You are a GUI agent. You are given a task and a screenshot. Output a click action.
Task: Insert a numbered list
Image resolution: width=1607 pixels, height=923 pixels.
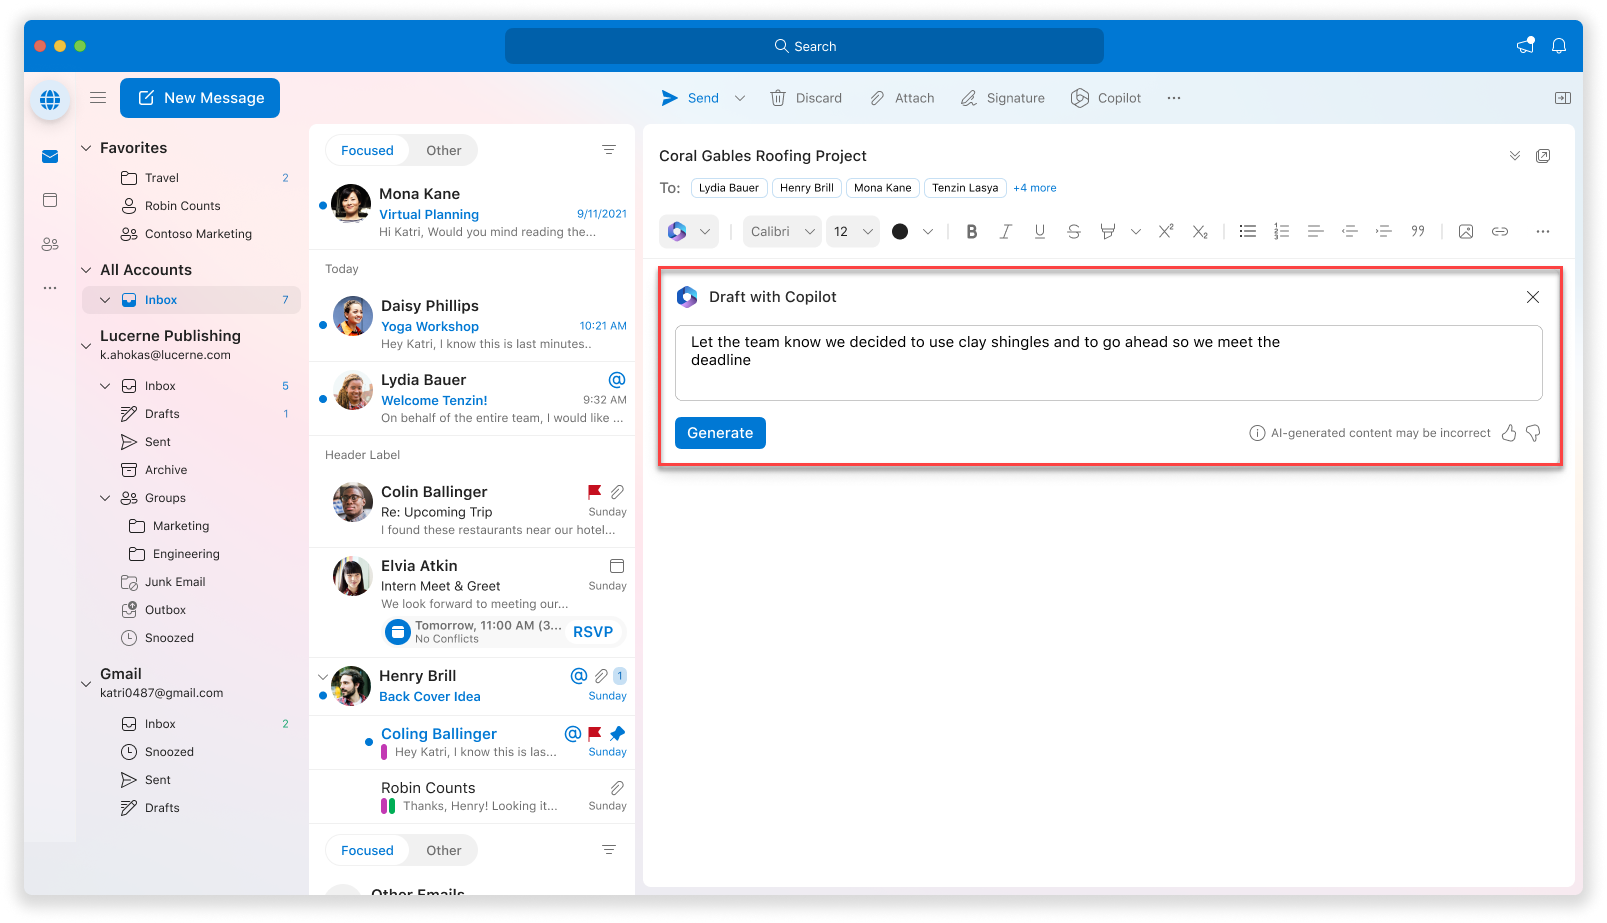coord(1281,231)
